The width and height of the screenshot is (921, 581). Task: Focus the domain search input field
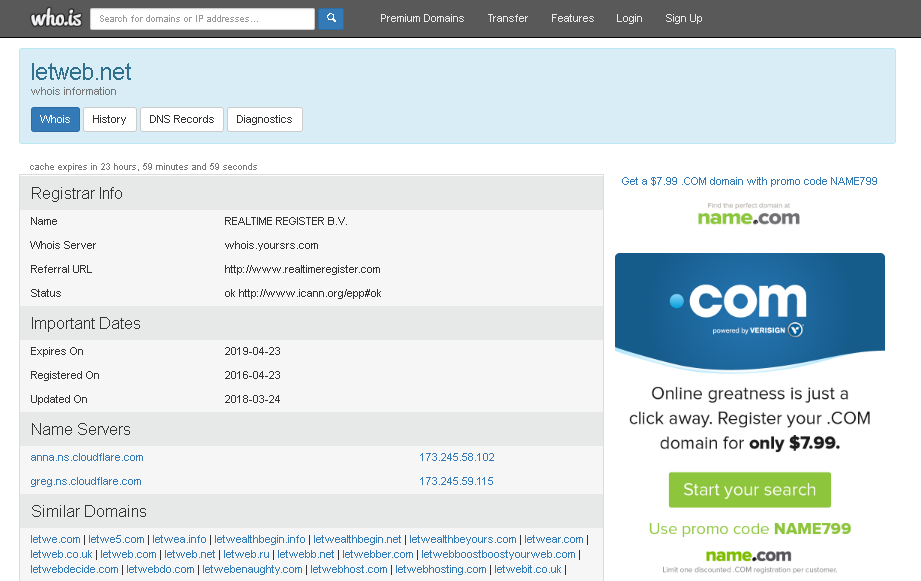coord(202,19)
